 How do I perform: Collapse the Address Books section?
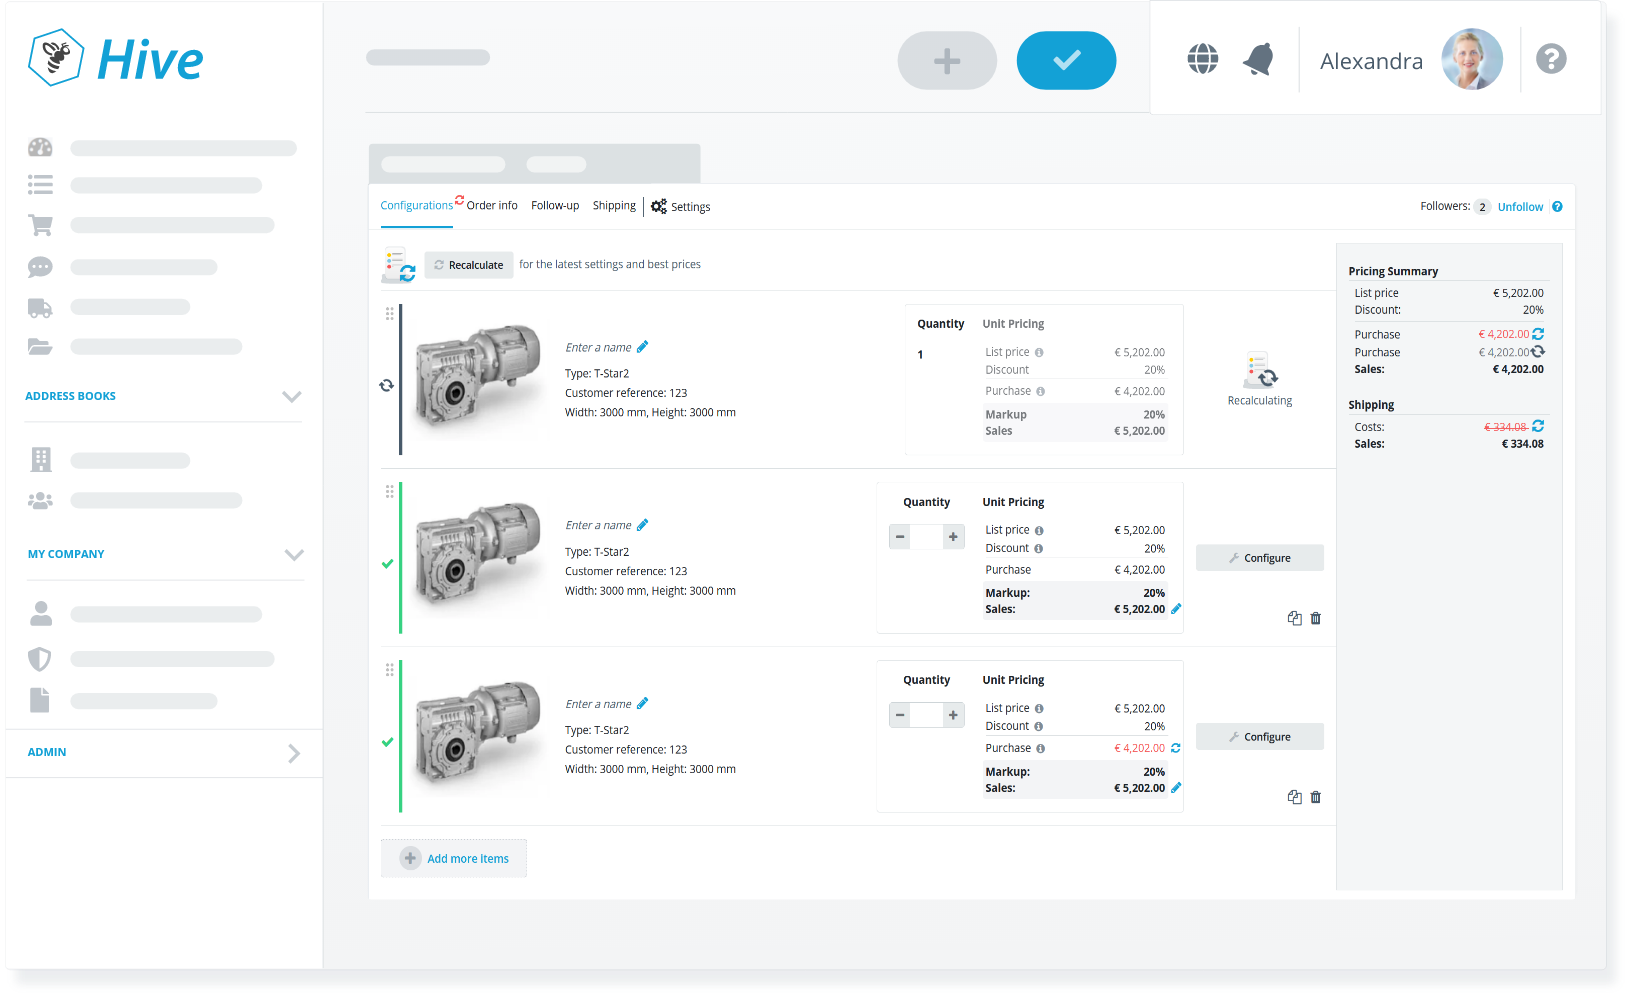pyautogui.click(x=292, y=397)
